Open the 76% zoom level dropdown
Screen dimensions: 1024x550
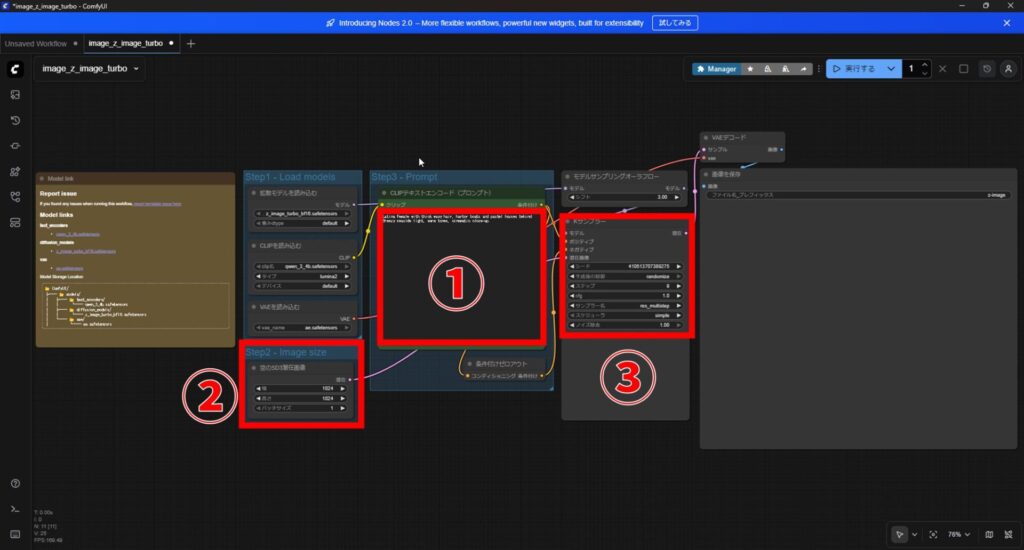click(x=962, y=534)
